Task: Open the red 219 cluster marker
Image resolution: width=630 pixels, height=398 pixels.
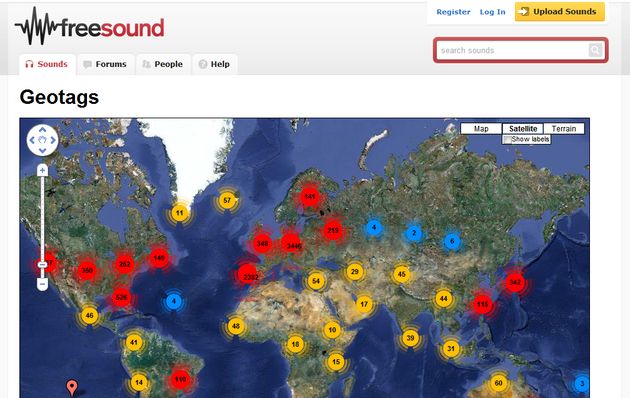Action: click(333, 231)
